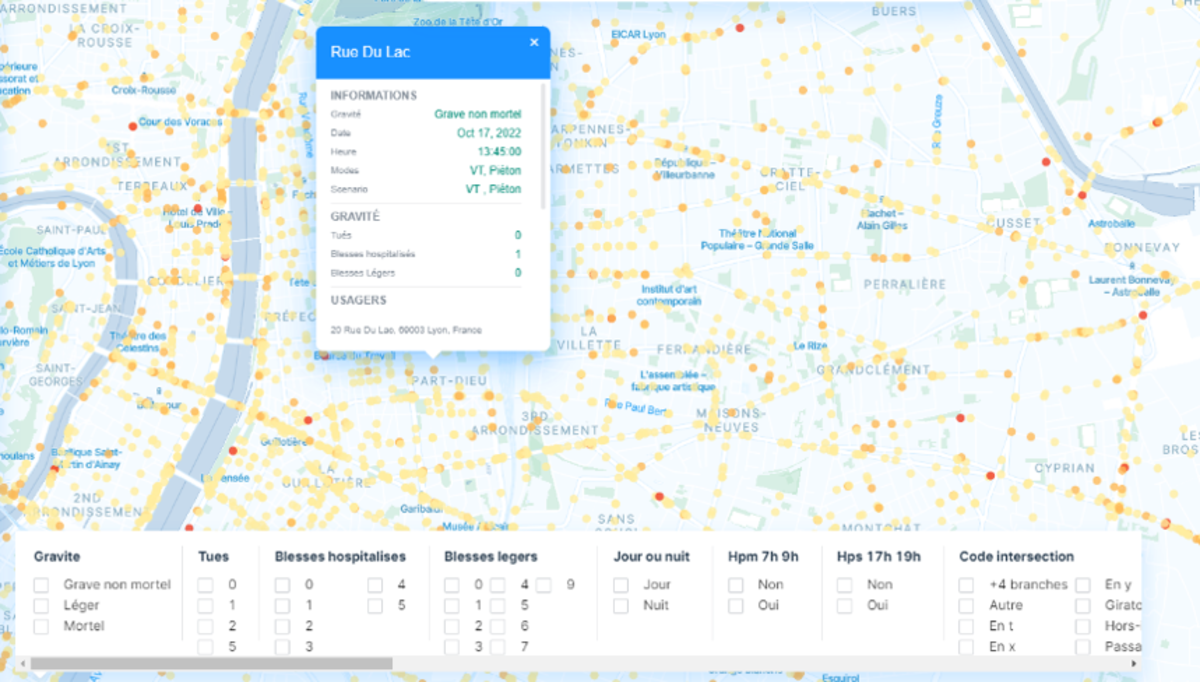The height and width of the screenshot is (682, 1200).
Task: Tick the Mortel gravity checkbox
Action: [41, 627]
